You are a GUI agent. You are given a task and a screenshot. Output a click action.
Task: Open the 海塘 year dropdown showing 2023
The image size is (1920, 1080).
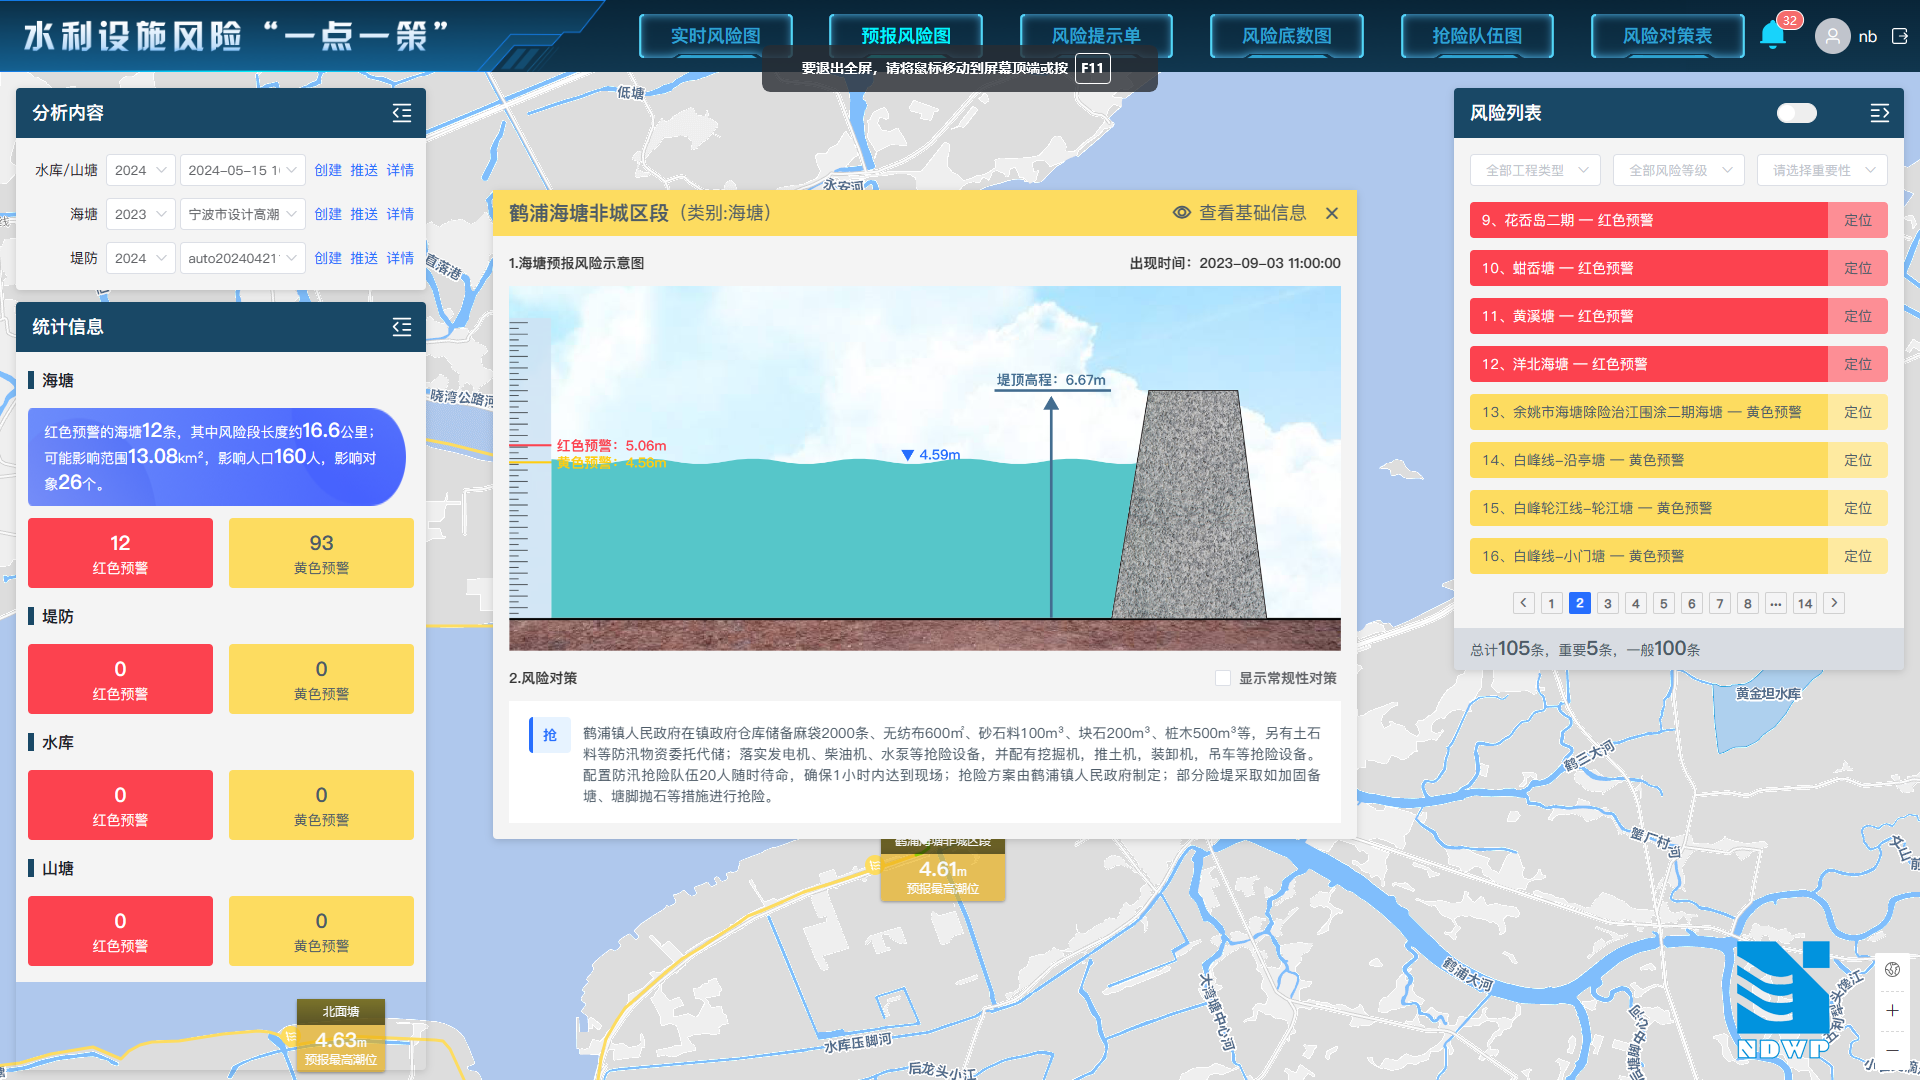coord(141,214)
